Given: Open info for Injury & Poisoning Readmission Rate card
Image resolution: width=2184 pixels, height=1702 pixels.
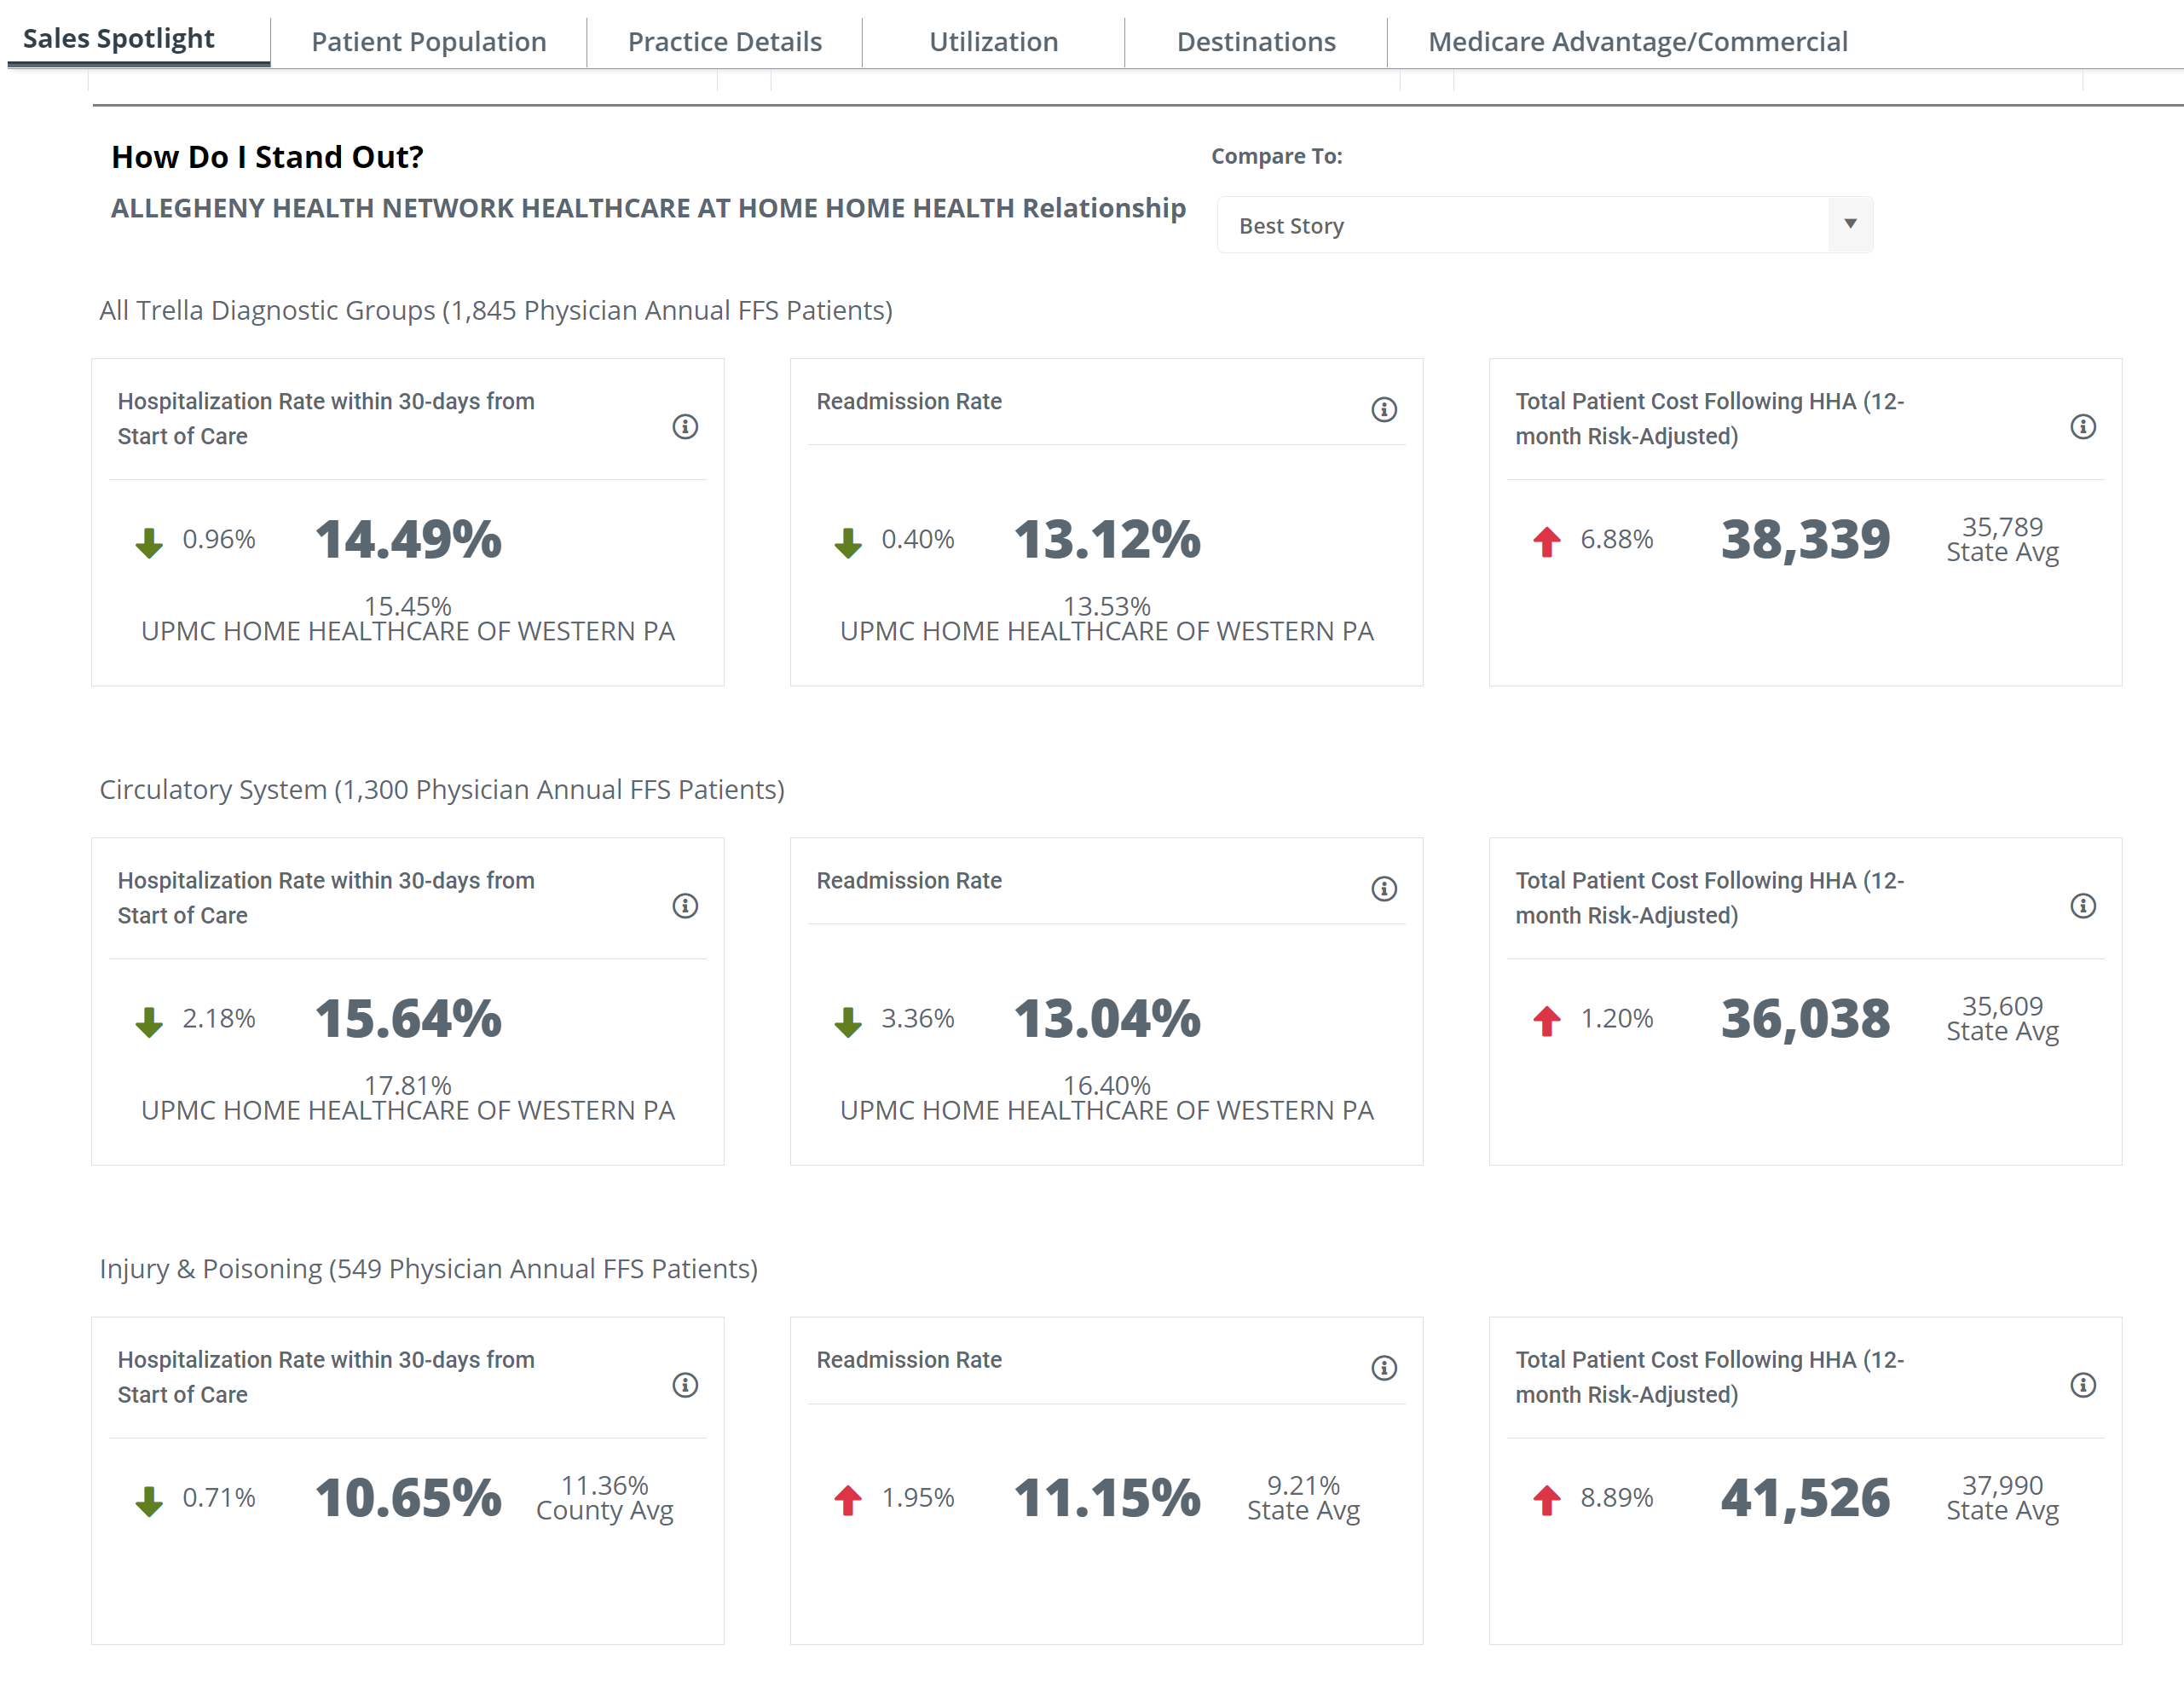Looking at the screenshot, I should click(x=1384, y=1368).
